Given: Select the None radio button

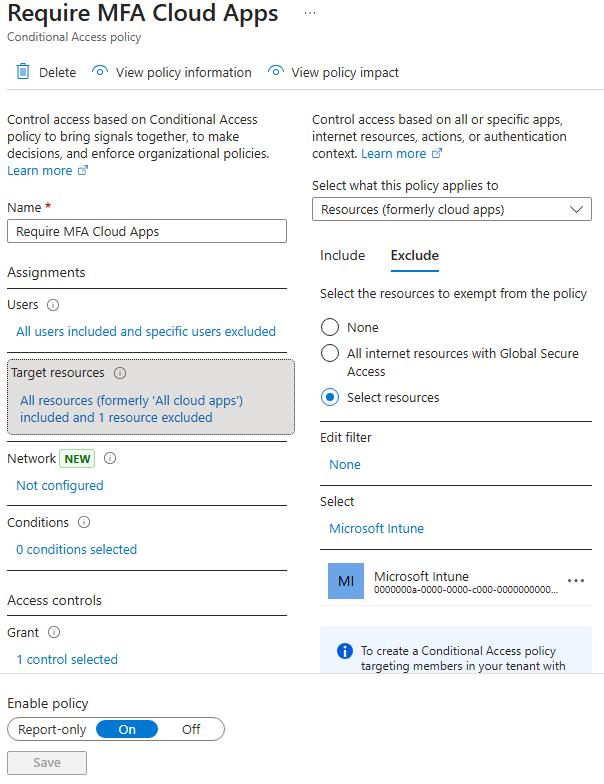Looking at the screenshot, I should click(330, 328).
